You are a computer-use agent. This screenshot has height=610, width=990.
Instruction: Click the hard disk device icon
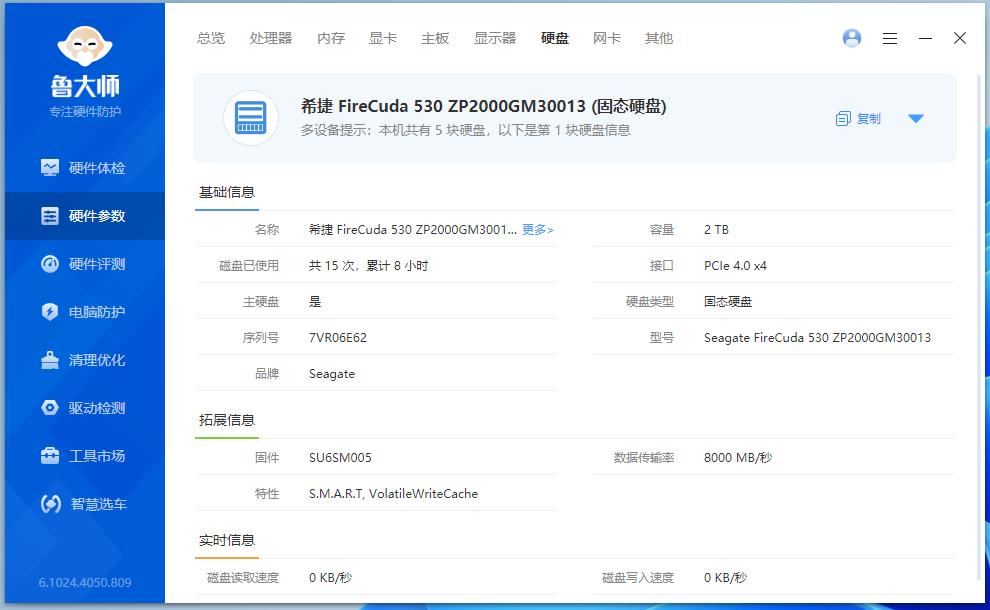coord(251,118)
